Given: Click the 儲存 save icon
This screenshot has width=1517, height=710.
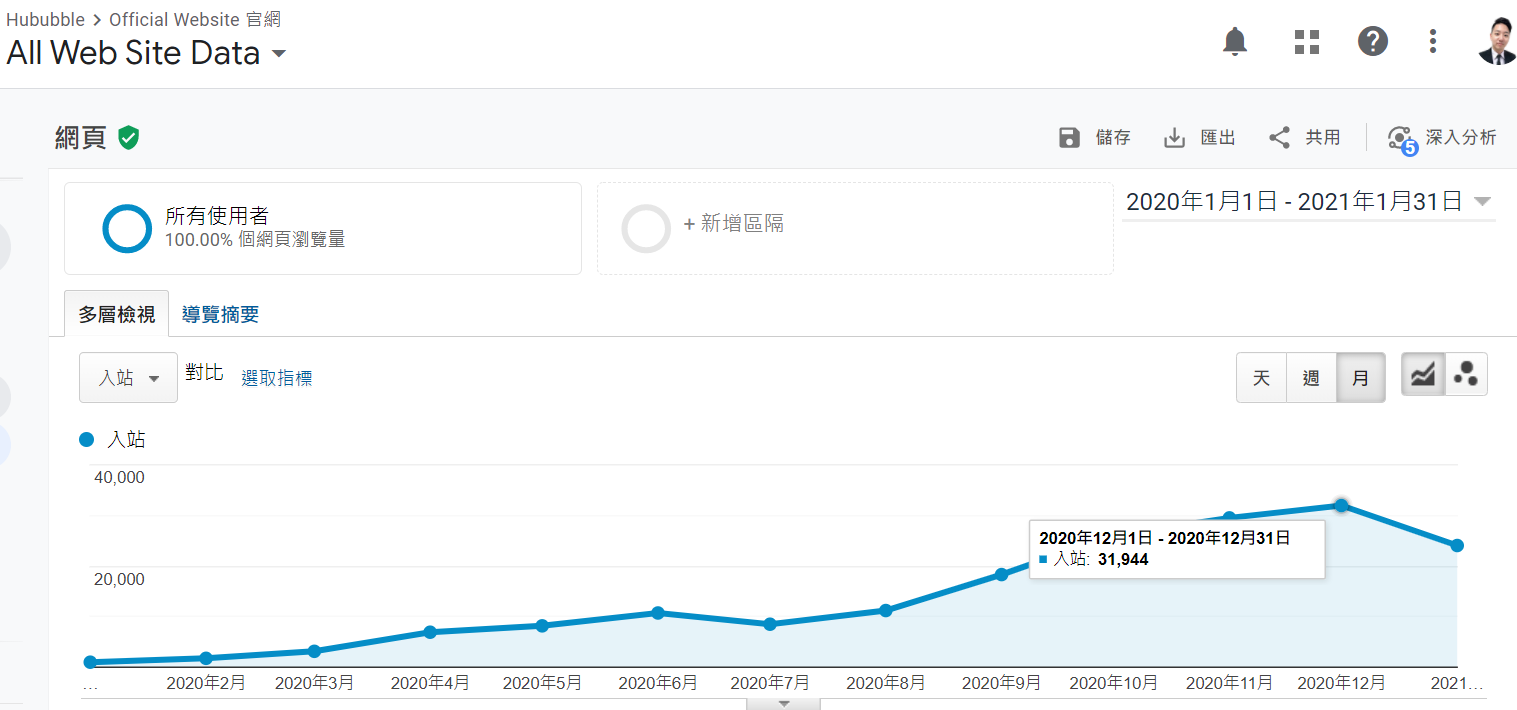Looking at the screenshot, I should click(x=1070, y=137).
